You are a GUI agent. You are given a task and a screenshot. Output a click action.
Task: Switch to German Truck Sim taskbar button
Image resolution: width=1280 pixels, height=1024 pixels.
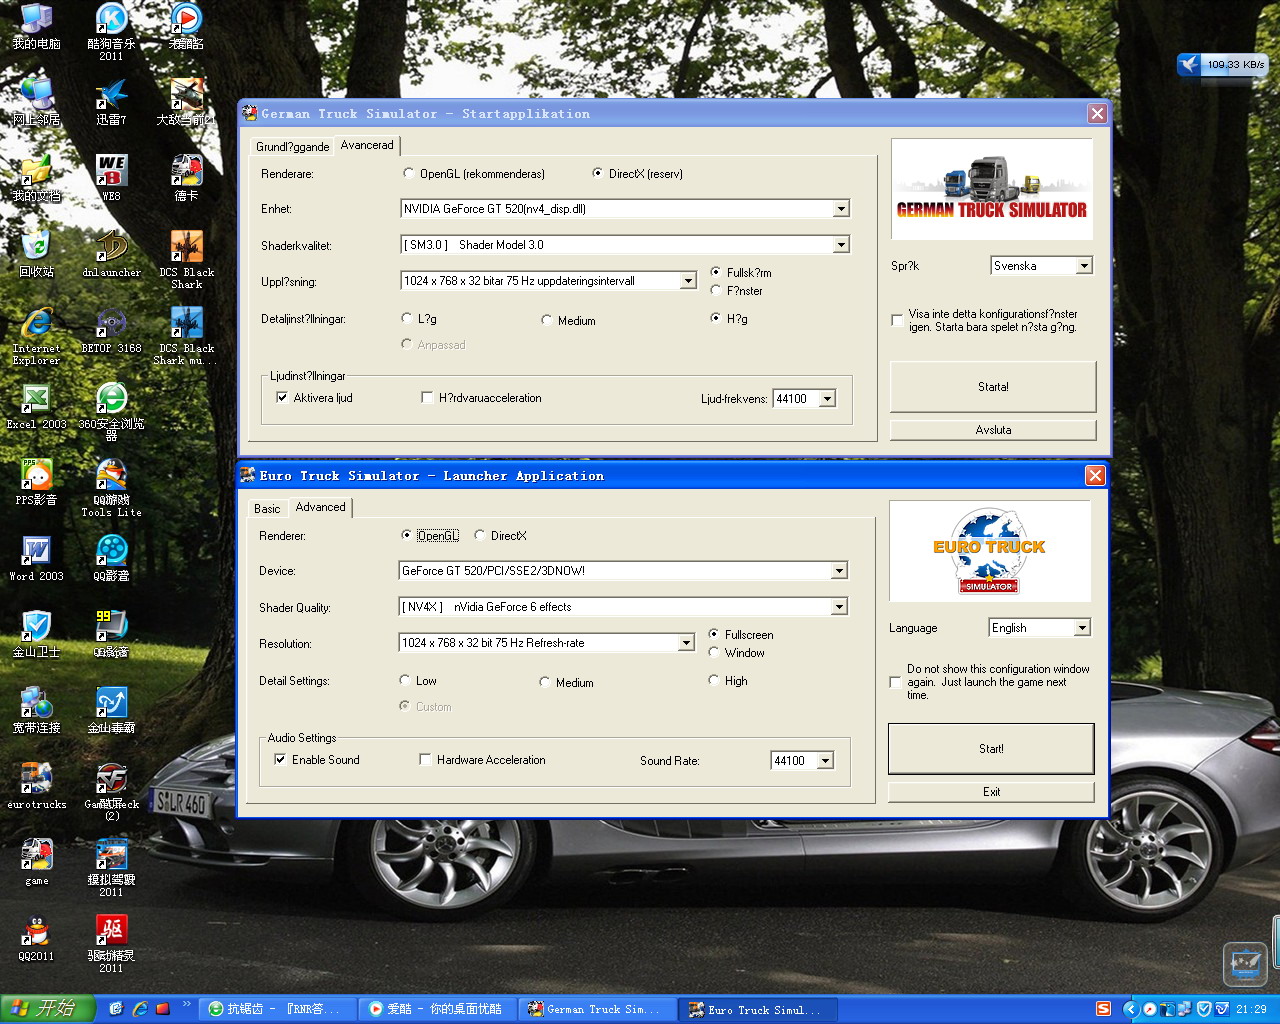pyautogui.click(x=598, y=1010)
